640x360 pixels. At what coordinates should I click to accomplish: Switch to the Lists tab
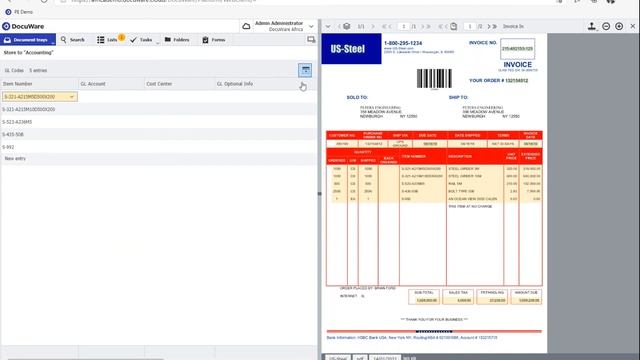(x=107, y=40)
